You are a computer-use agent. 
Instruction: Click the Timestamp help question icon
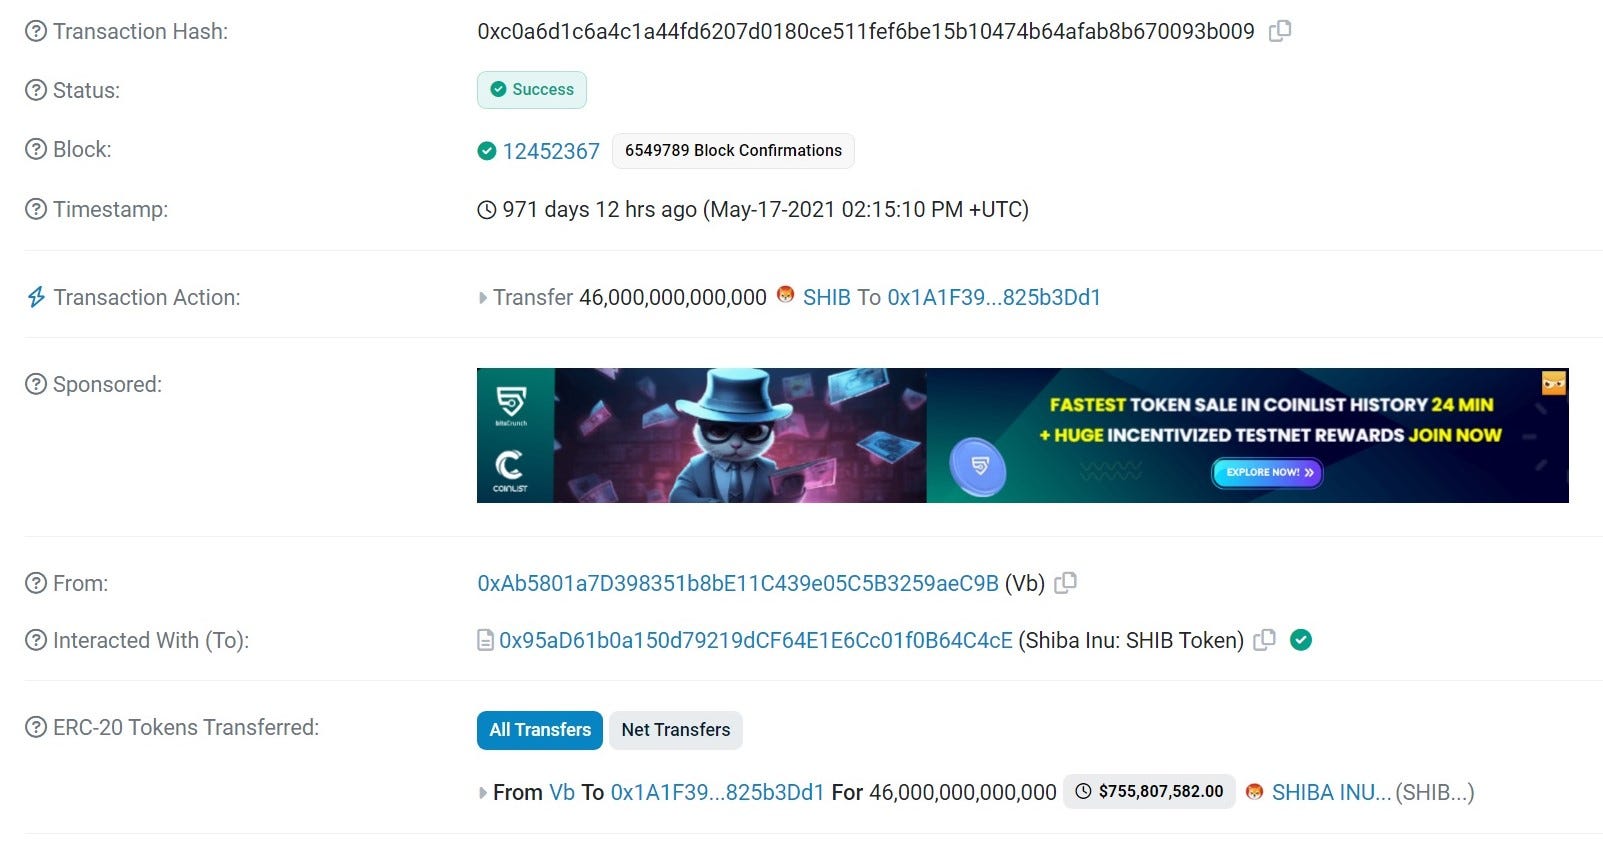(36, 209)
